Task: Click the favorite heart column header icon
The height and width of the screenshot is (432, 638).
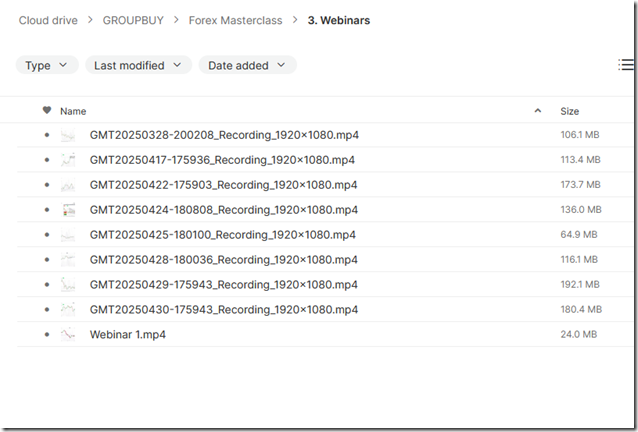Action: [x=46, y=111]
